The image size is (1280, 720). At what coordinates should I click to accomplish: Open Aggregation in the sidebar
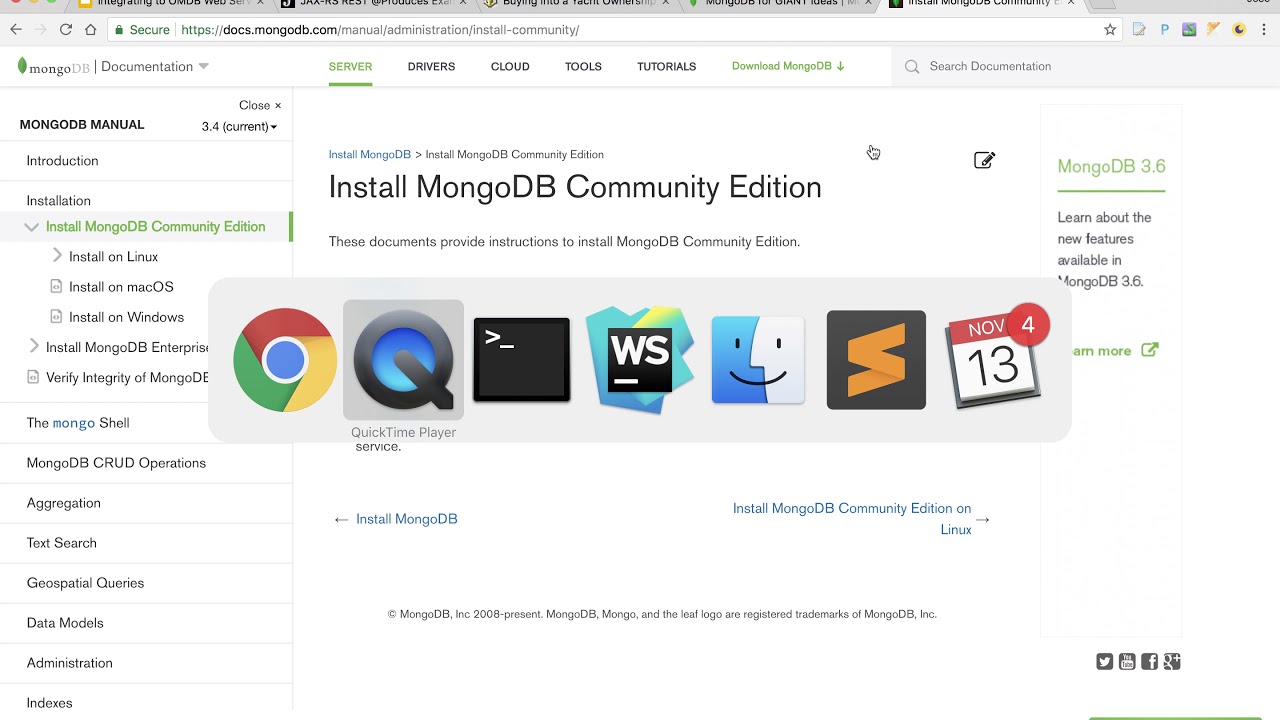(63, 503)
